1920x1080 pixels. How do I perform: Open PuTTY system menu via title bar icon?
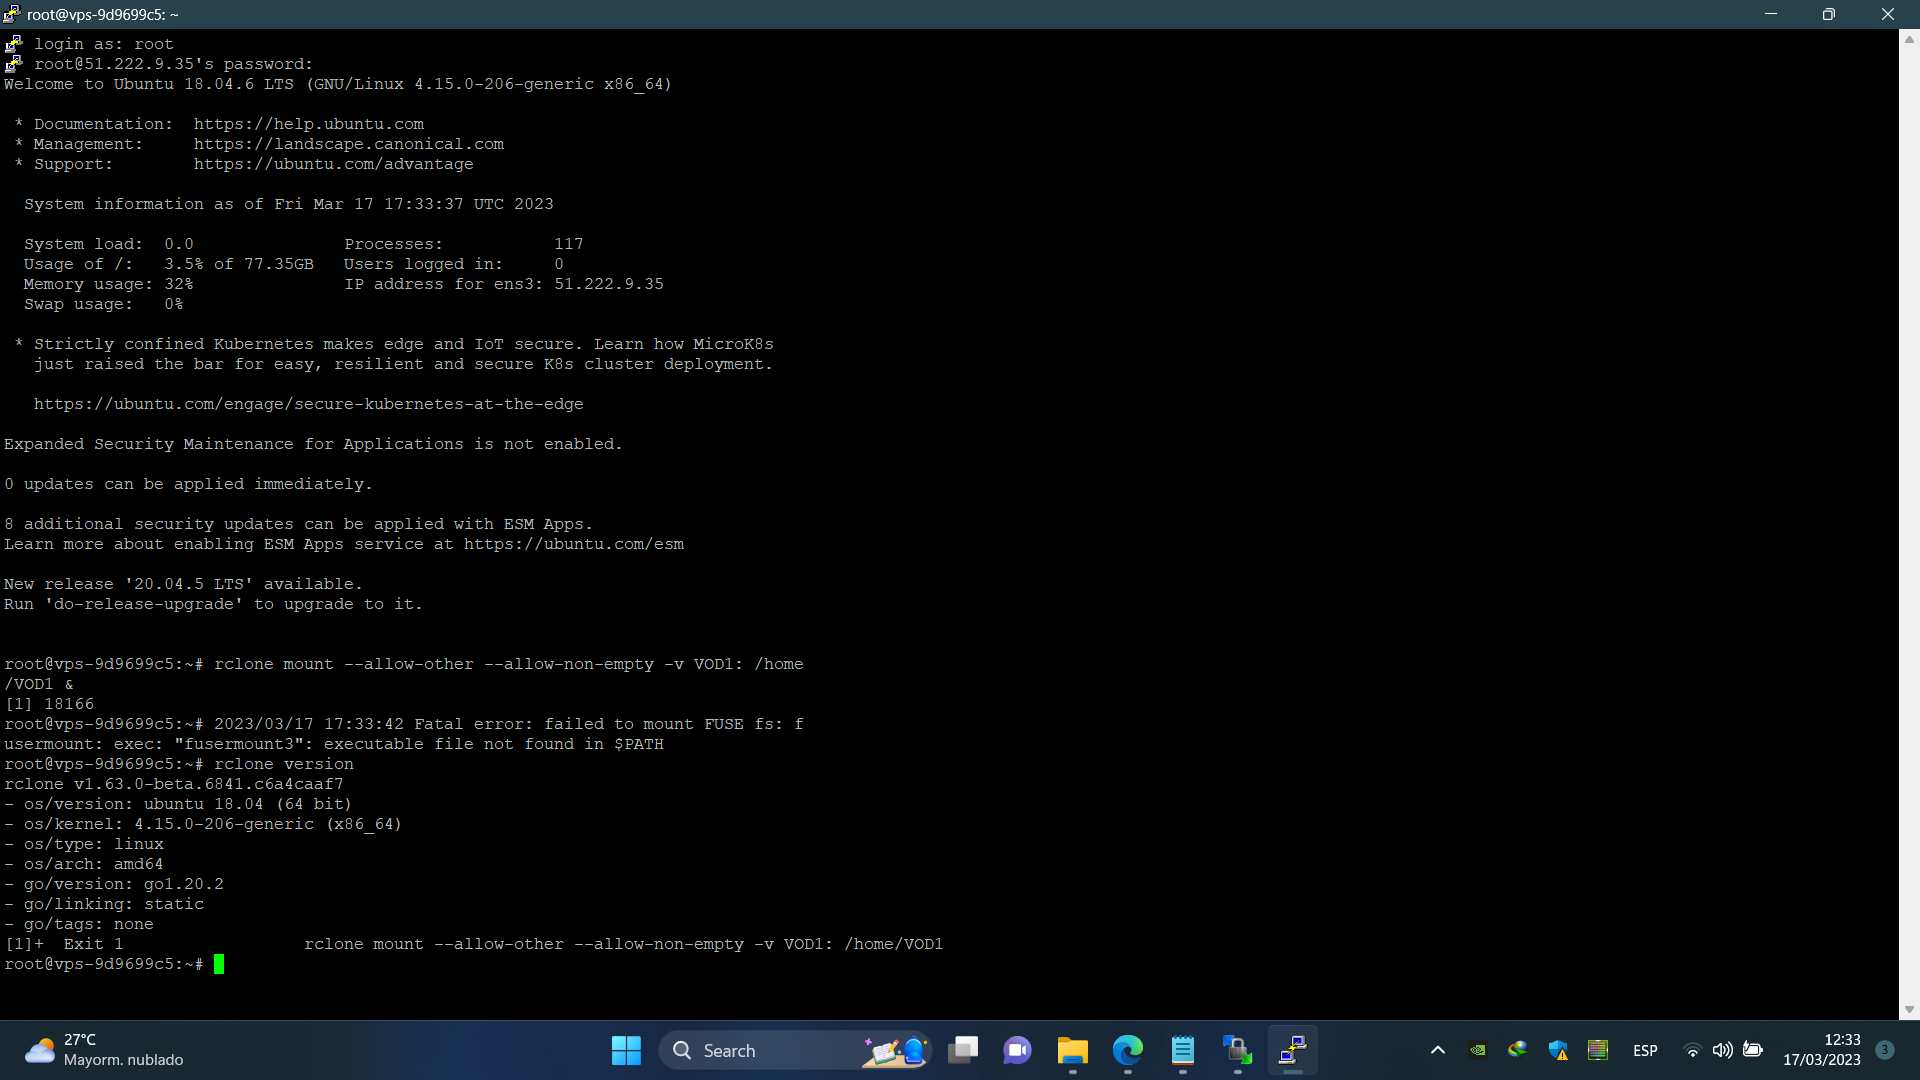coord(11,14)
